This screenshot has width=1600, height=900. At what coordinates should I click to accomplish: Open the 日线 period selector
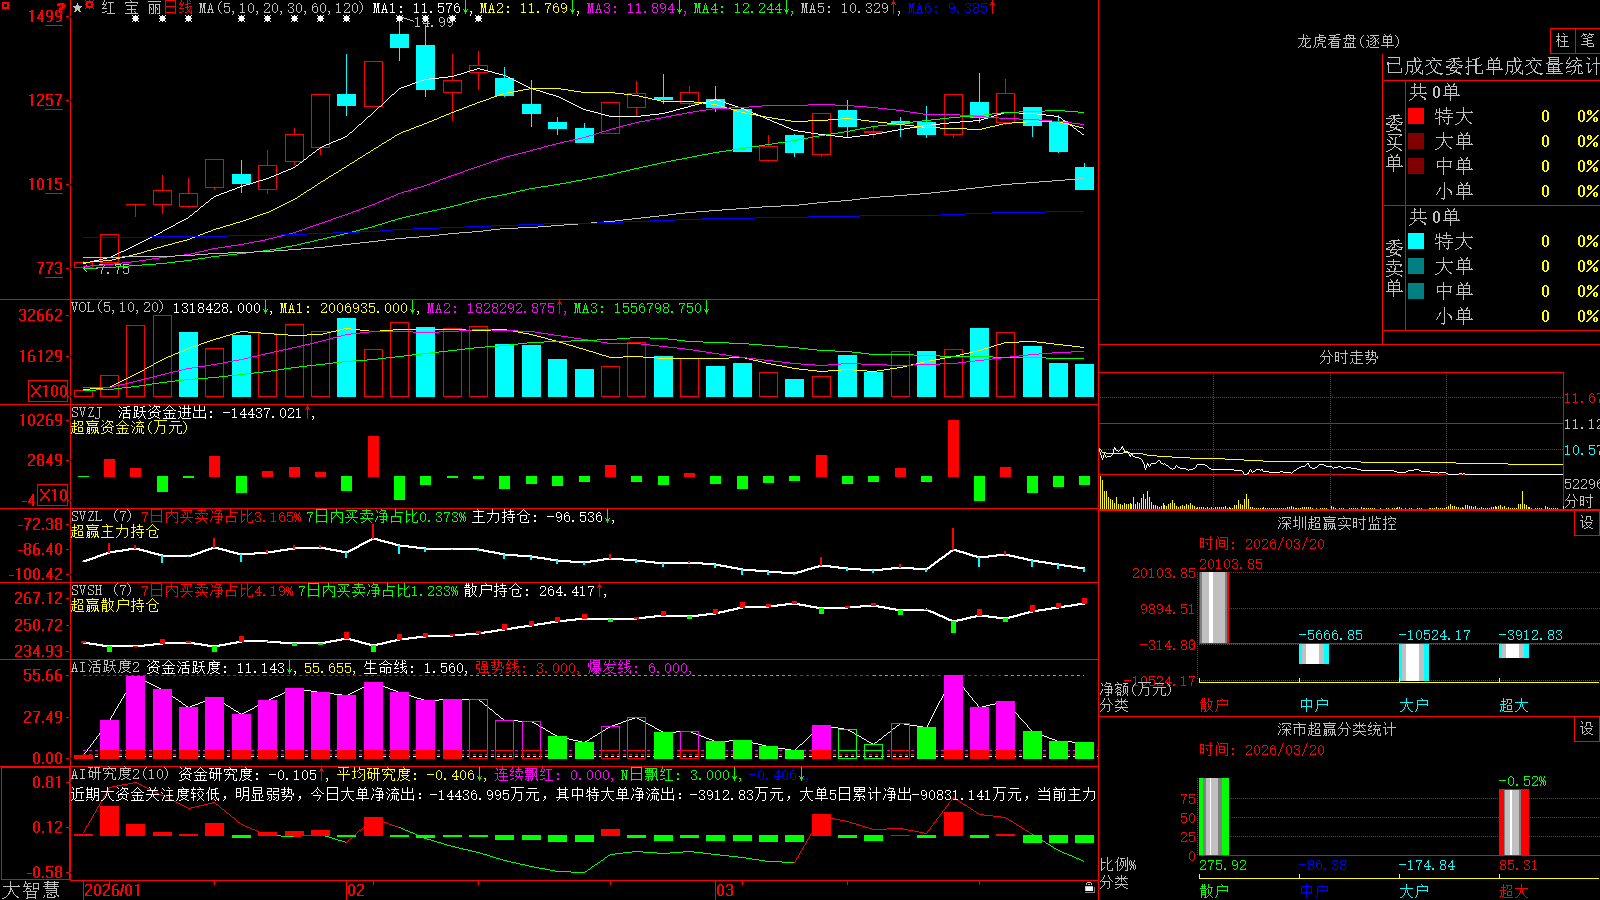178,8
